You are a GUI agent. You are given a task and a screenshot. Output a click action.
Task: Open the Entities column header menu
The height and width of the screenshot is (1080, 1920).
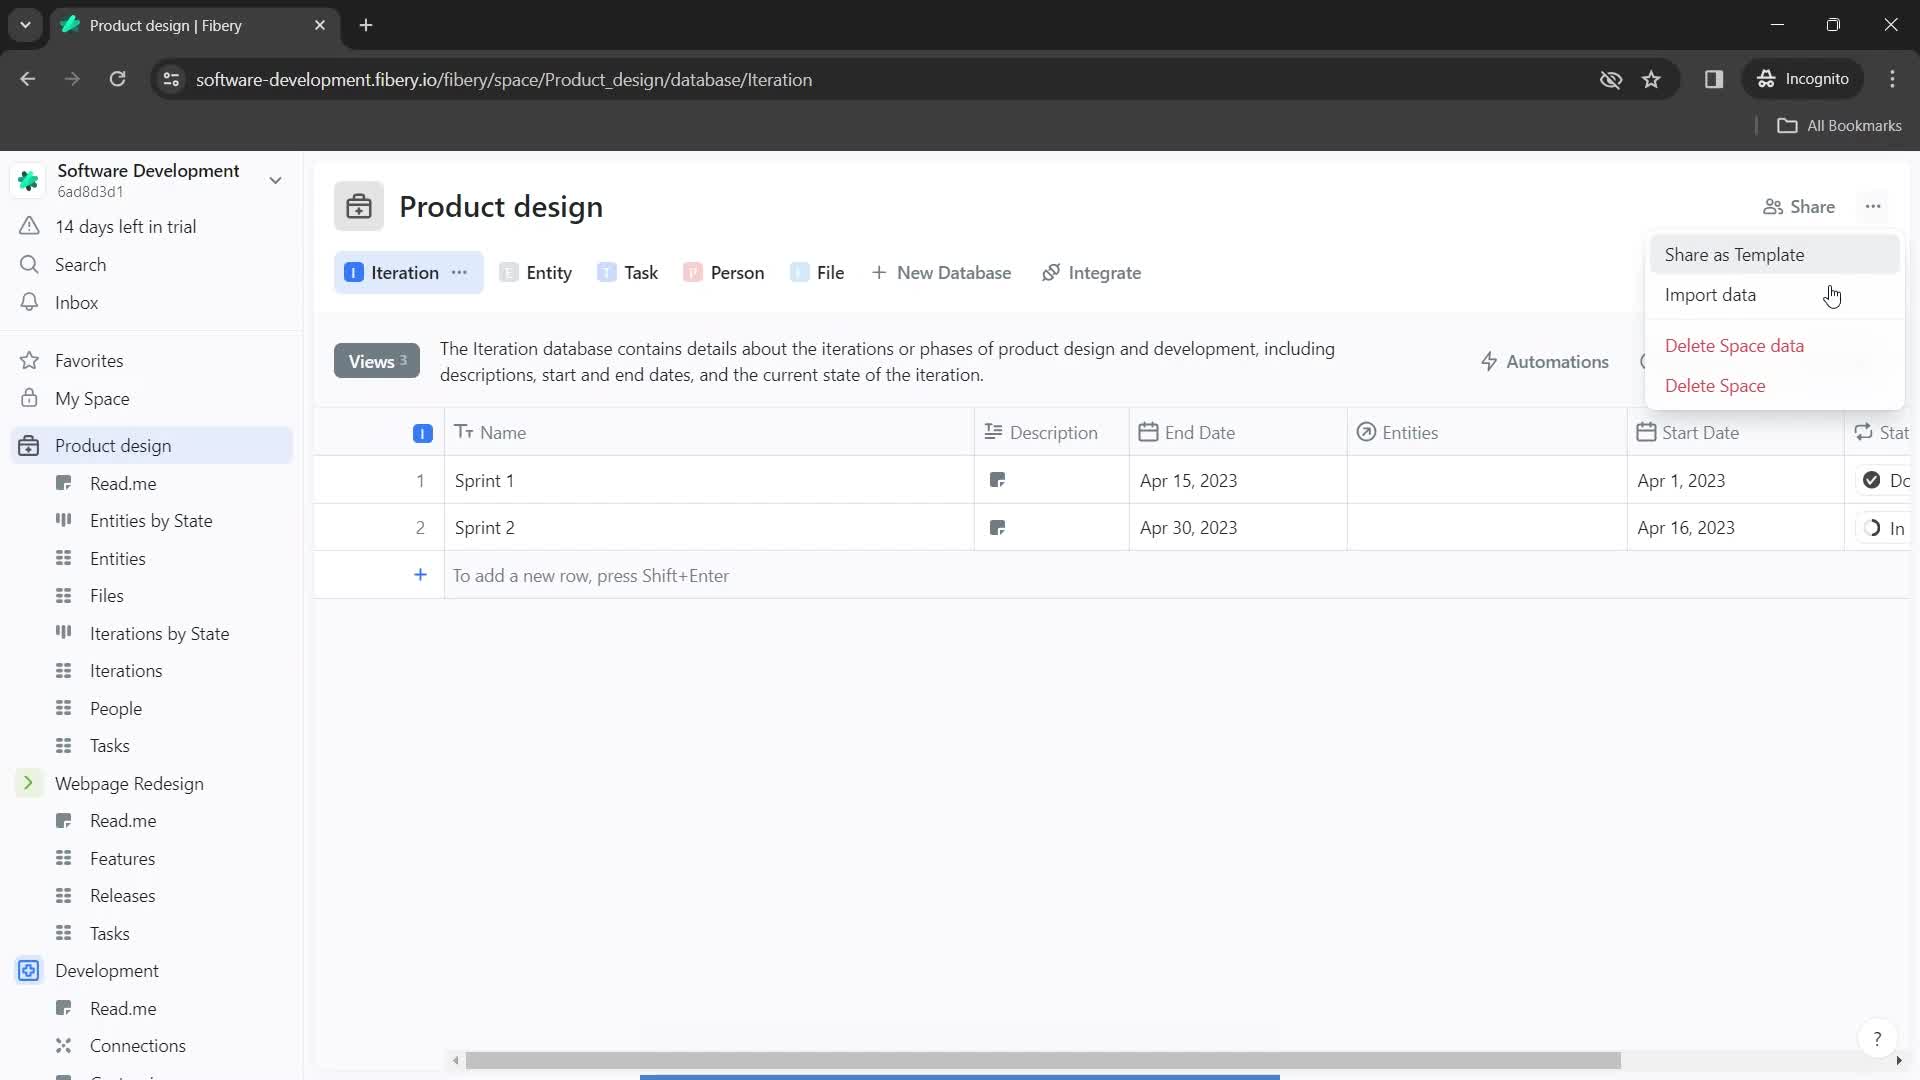point(1487,432)
